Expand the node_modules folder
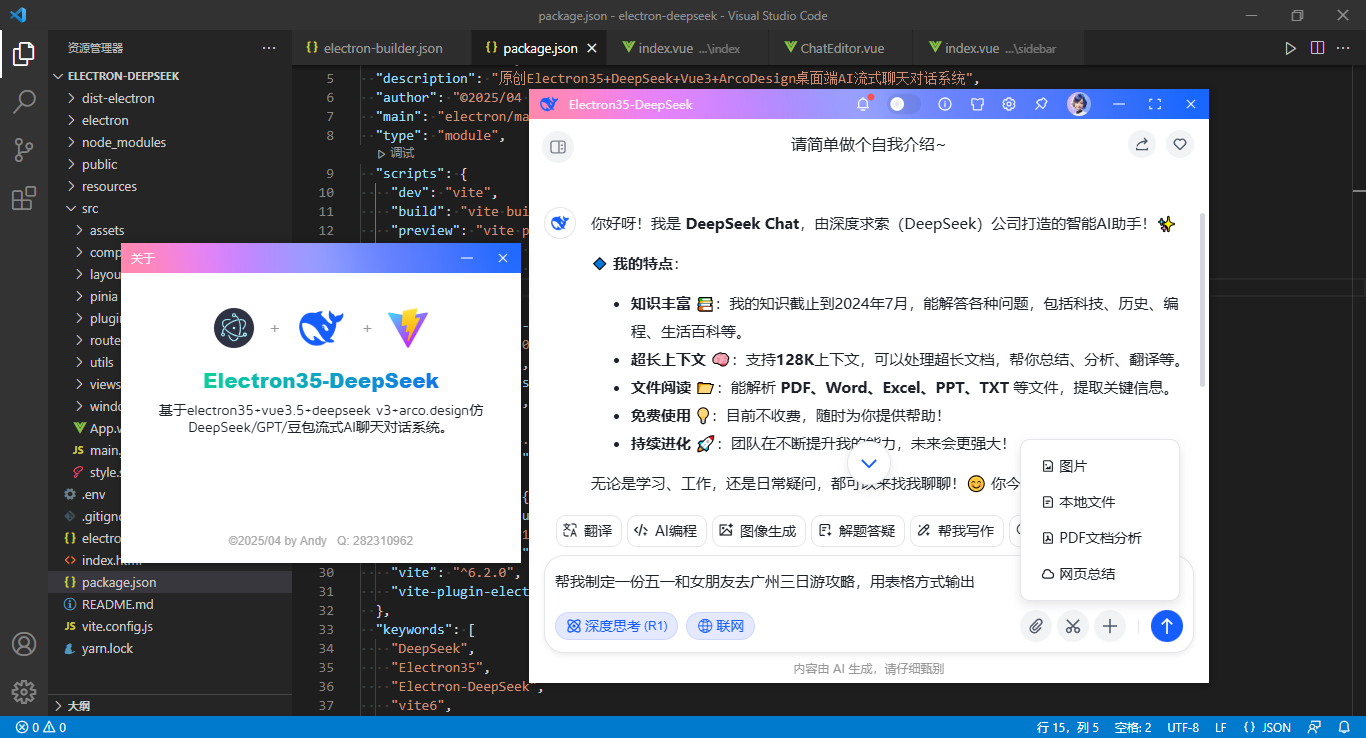1366x738 pixels. tap(170, 142)
